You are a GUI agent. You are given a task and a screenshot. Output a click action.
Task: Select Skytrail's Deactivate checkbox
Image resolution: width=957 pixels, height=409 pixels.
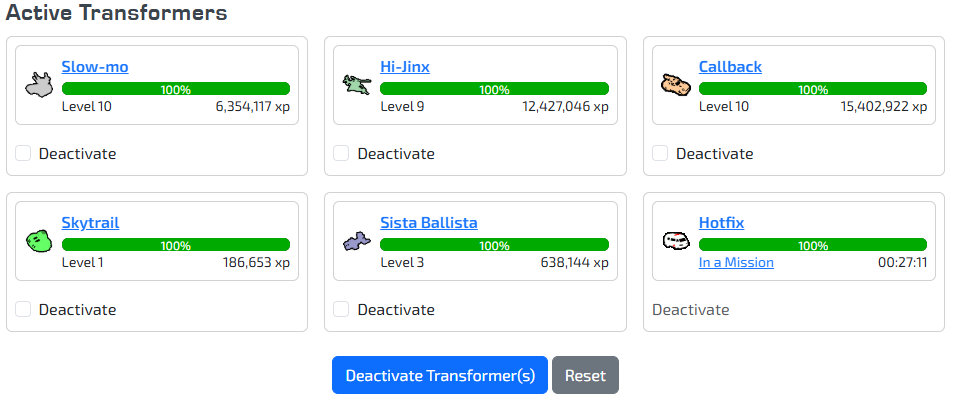(23, 309)
